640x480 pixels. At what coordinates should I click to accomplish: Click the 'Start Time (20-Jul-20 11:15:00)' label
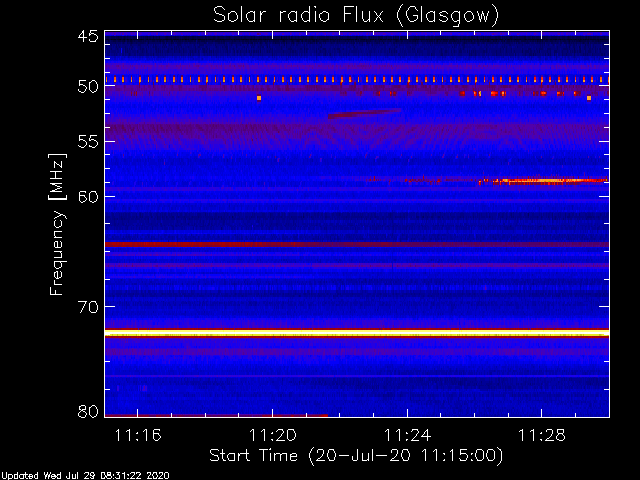(x=356, y=456)
